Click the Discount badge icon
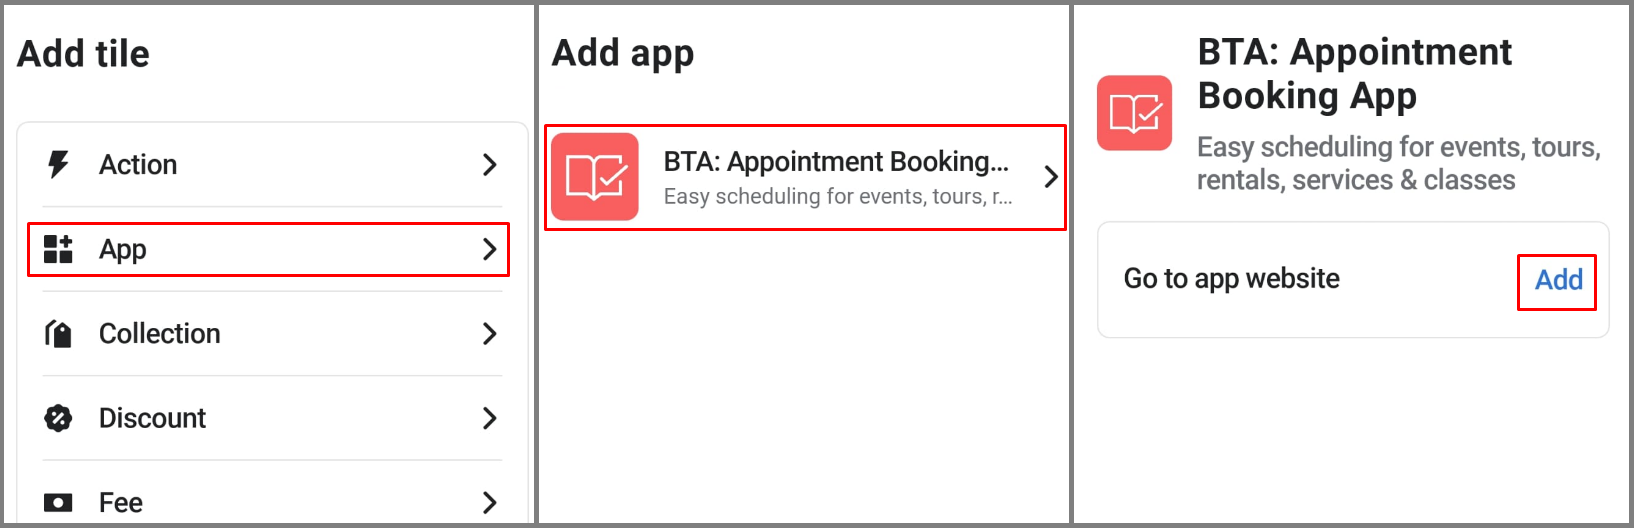This screenshot has width=1634, height=528. coord(59,418)
